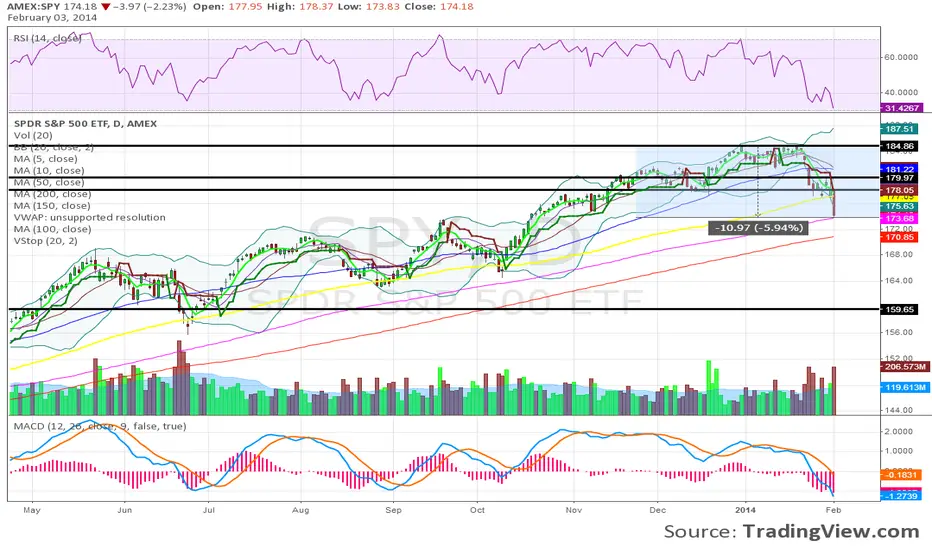Click the Sep label on the time axis

point(393,510)
